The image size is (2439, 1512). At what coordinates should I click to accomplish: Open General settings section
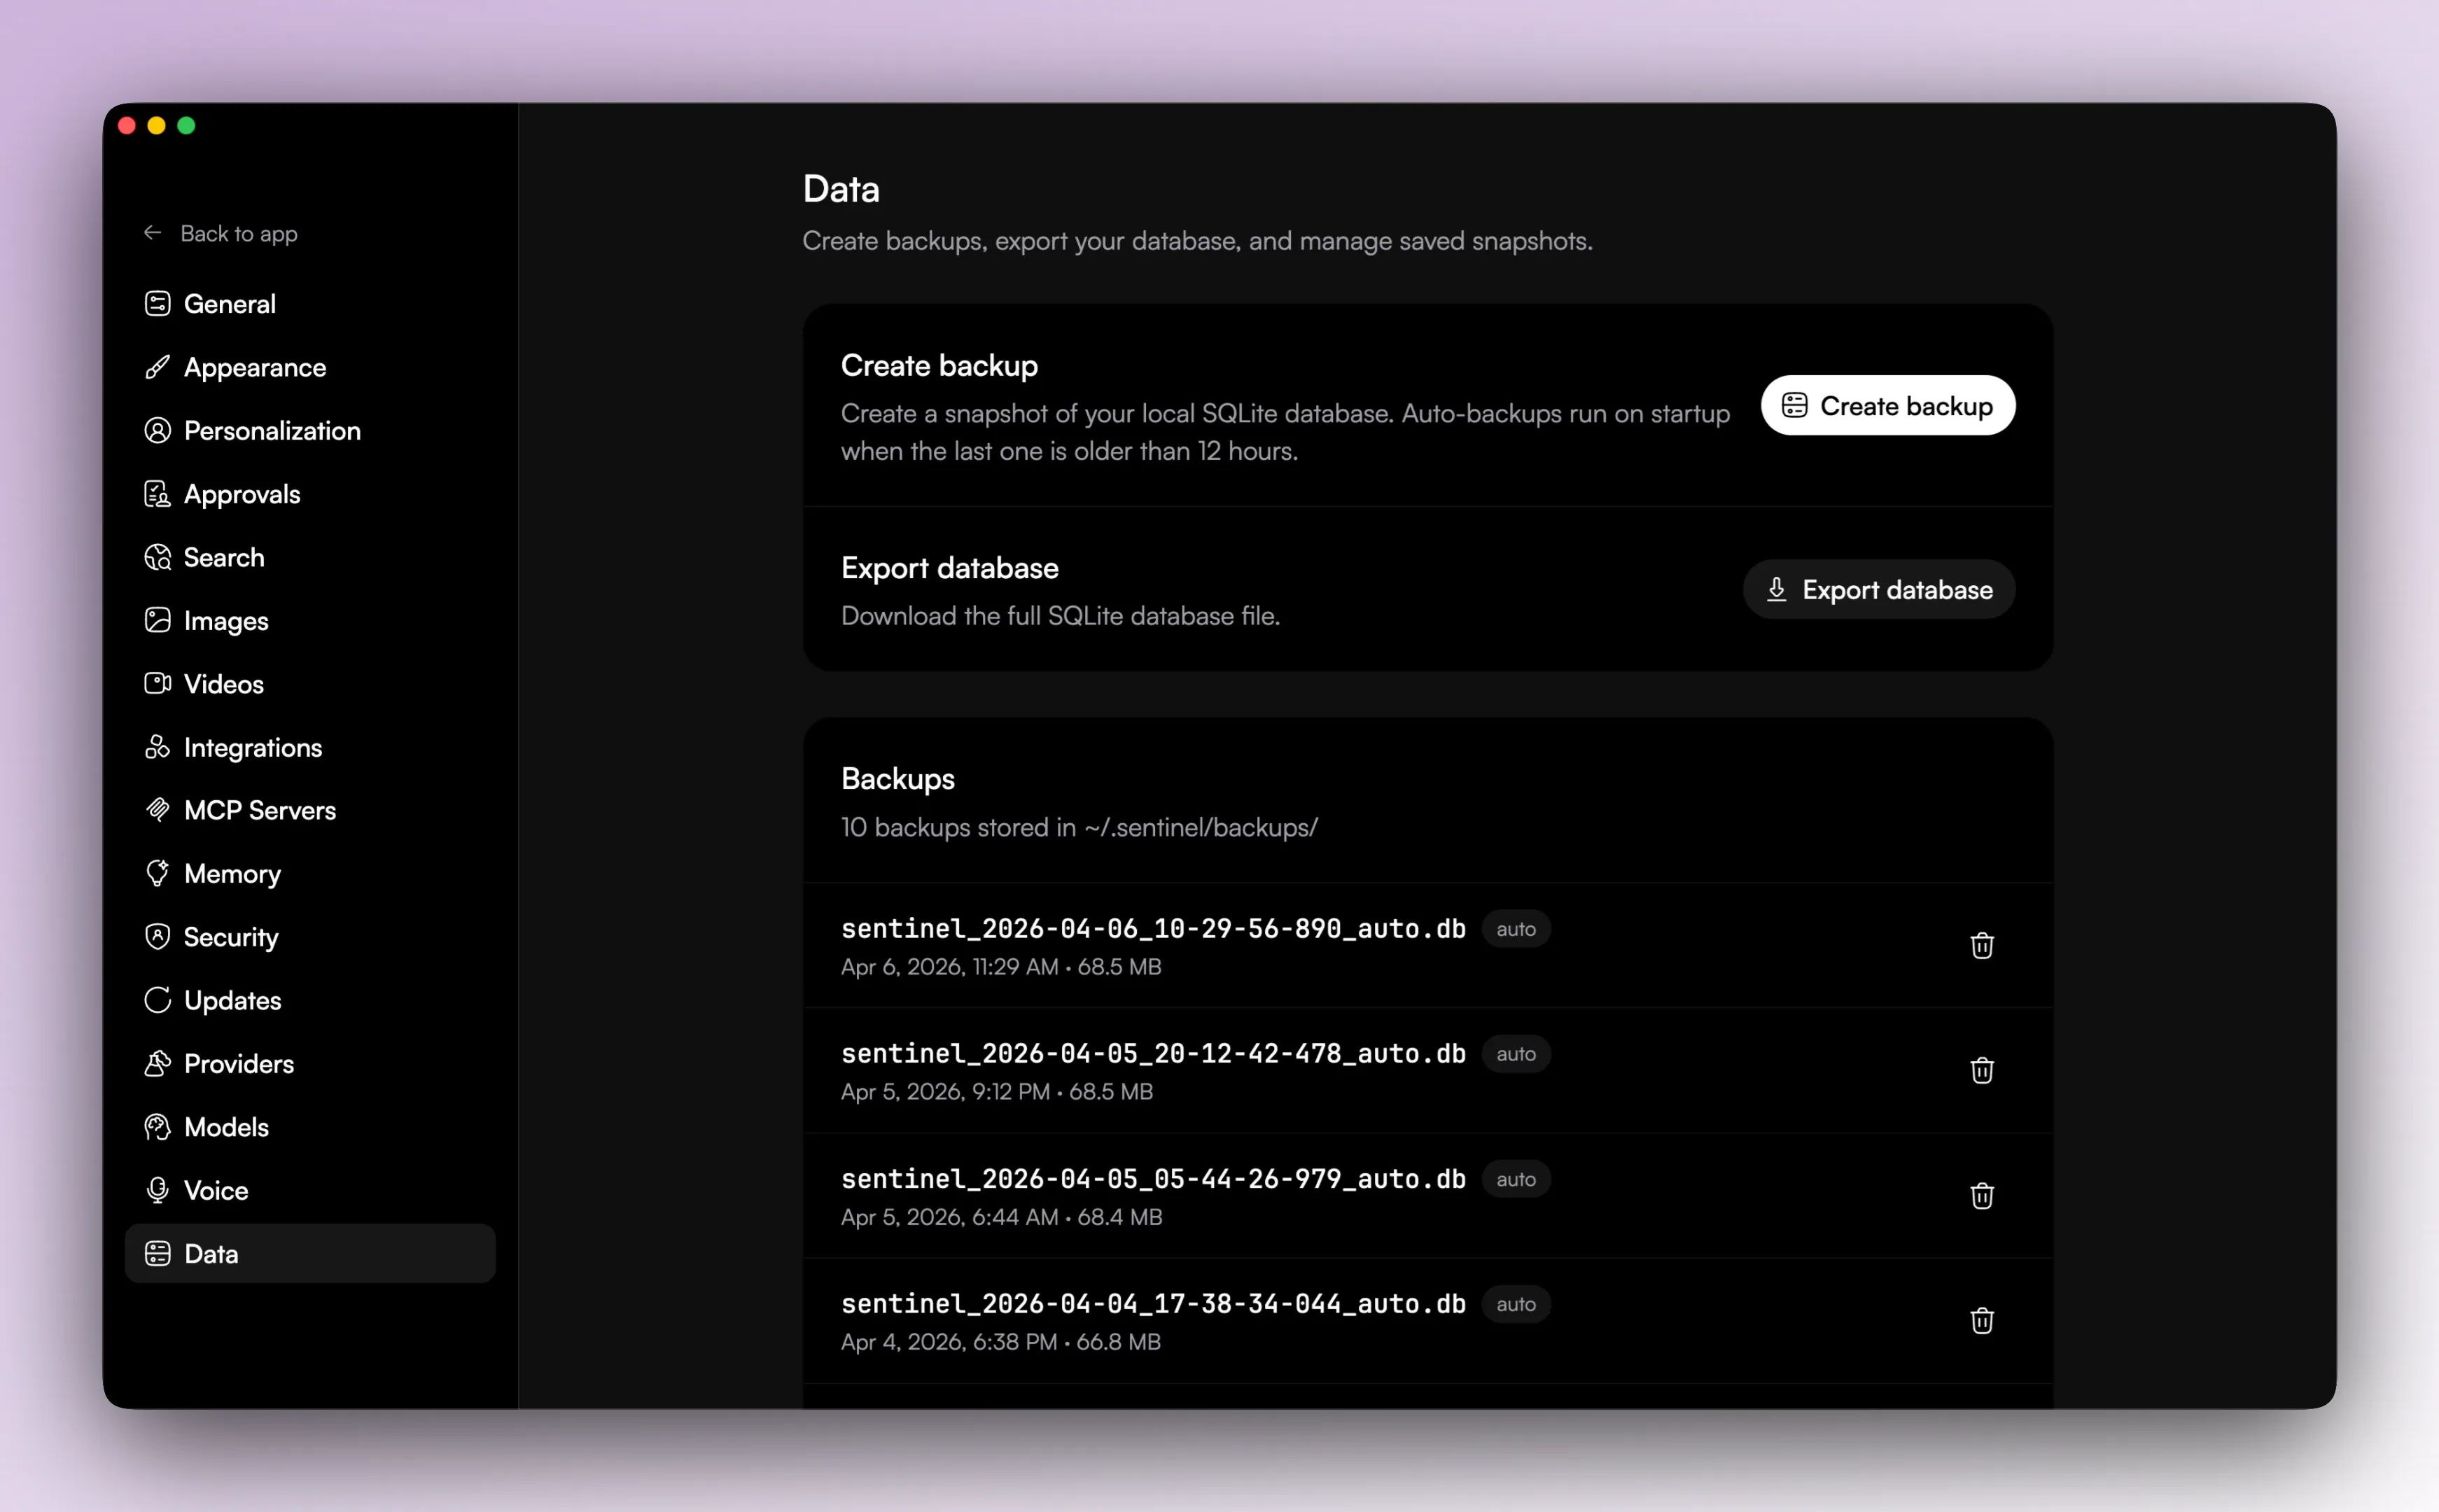310,304
